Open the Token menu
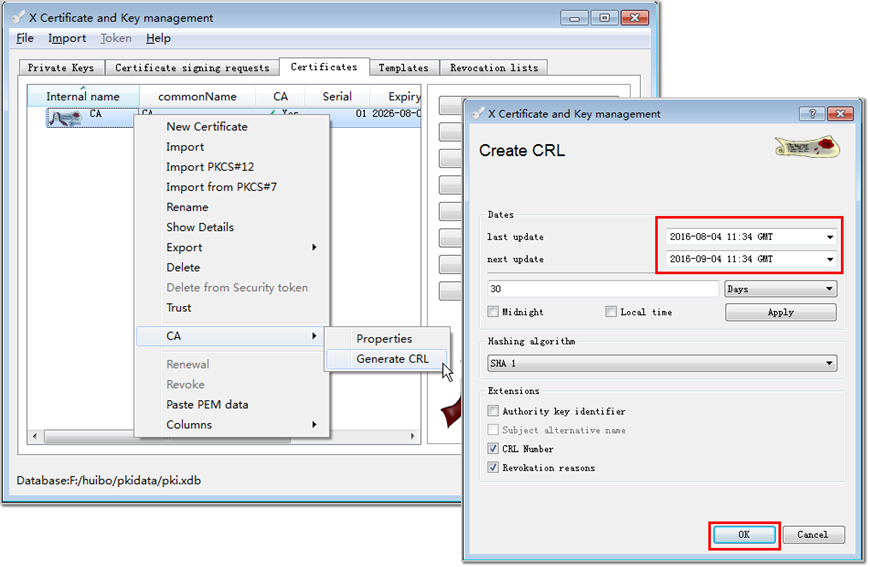This screenshot has height=567, width=870. coord(116,38)
